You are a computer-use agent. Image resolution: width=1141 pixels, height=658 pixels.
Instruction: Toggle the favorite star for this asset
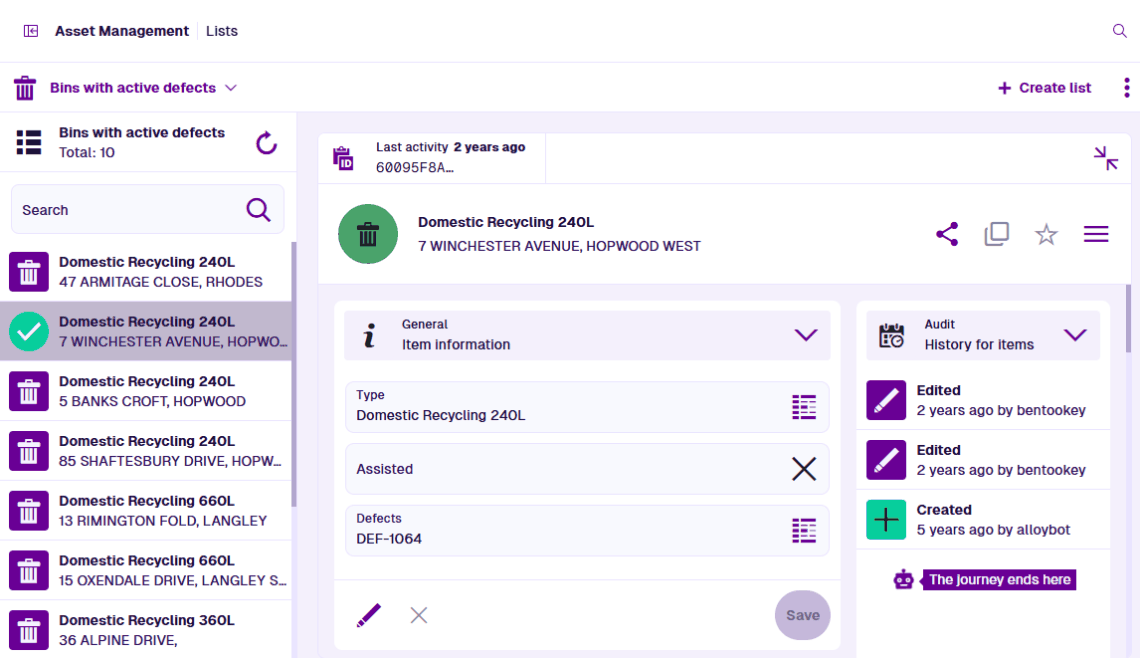(x=1046, y=234)
